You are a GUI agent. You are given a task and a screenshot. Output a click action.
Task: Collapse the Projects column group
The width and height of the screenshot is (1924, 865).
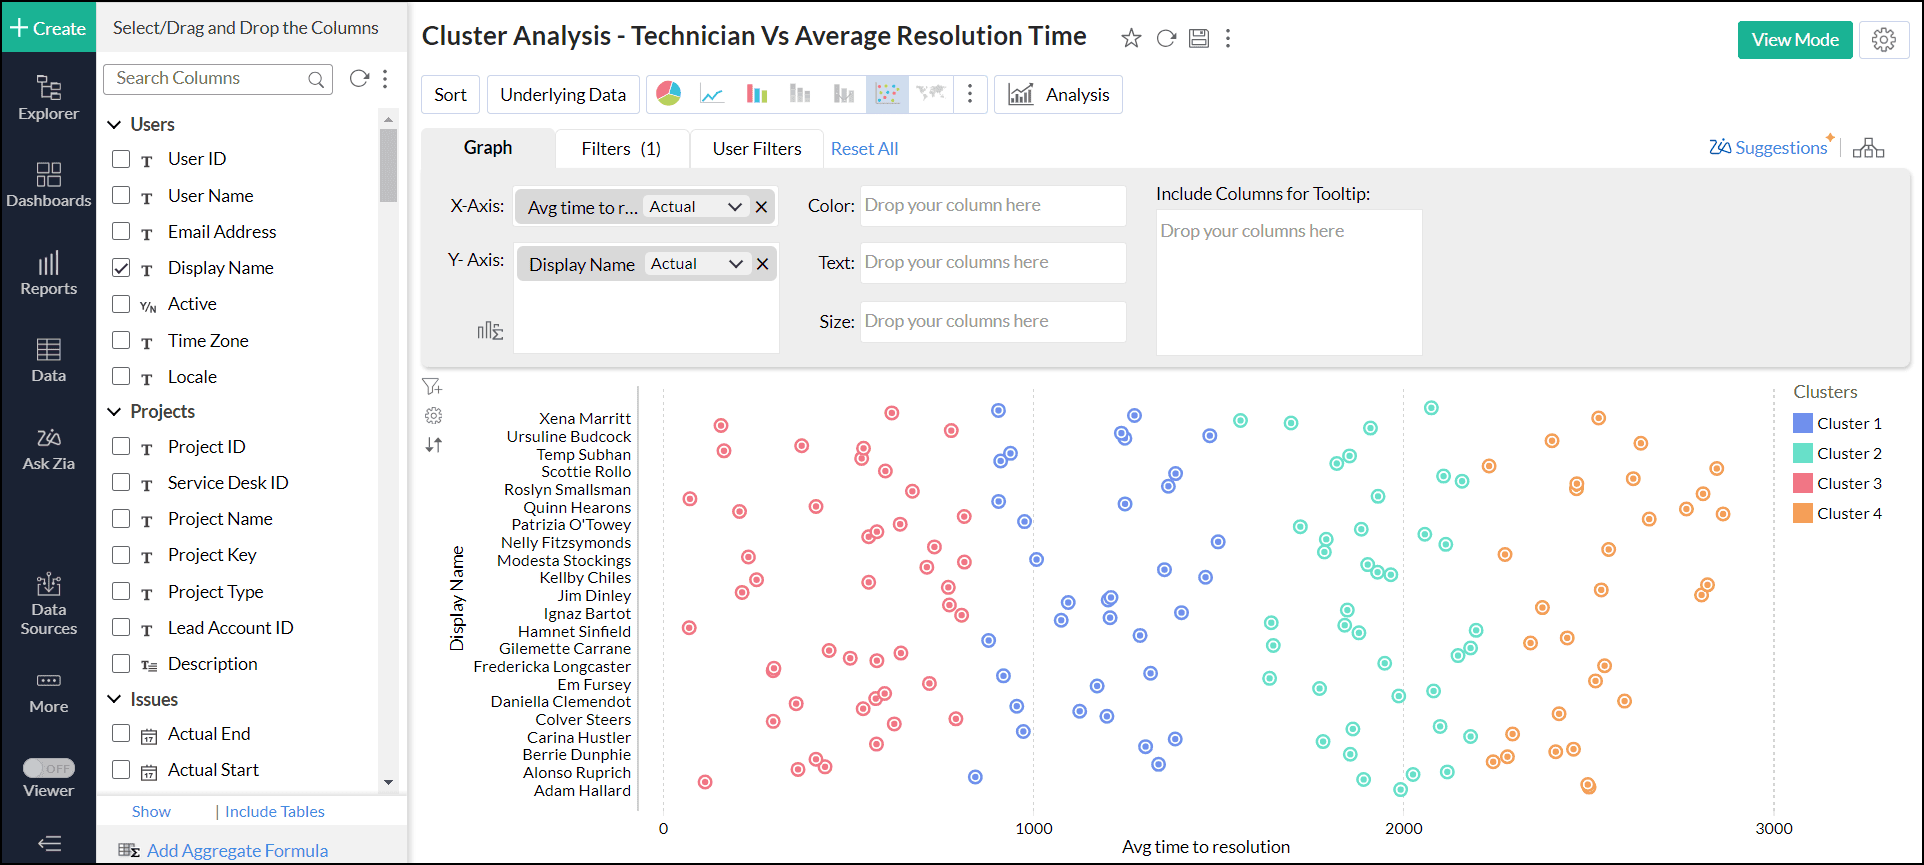pos(115,412)
